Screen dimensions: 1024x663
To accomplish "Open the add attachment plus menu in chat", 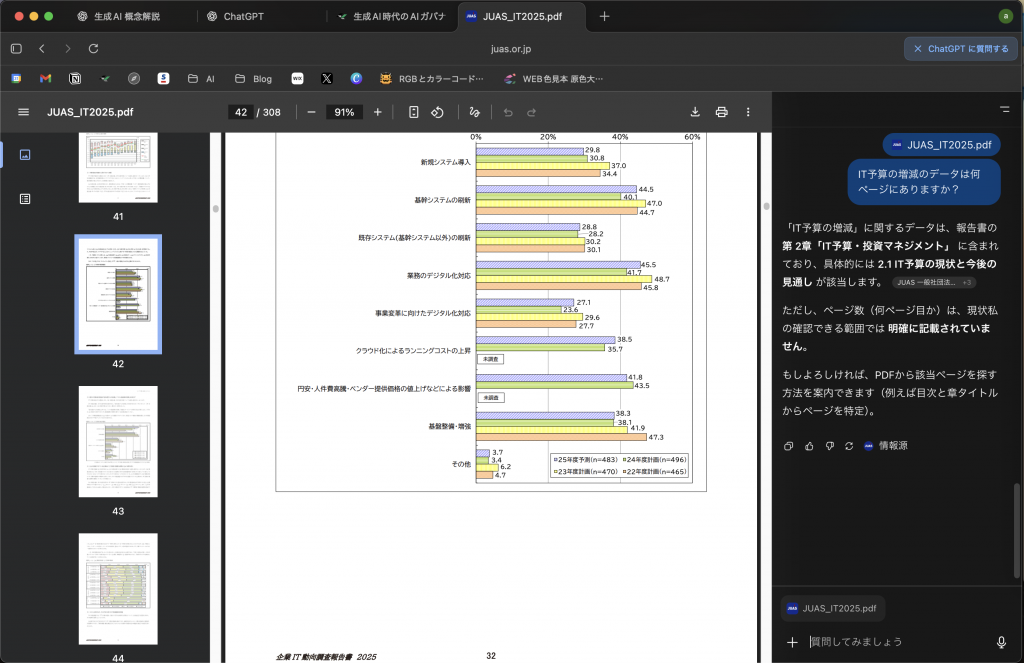I will coord(792,642).
